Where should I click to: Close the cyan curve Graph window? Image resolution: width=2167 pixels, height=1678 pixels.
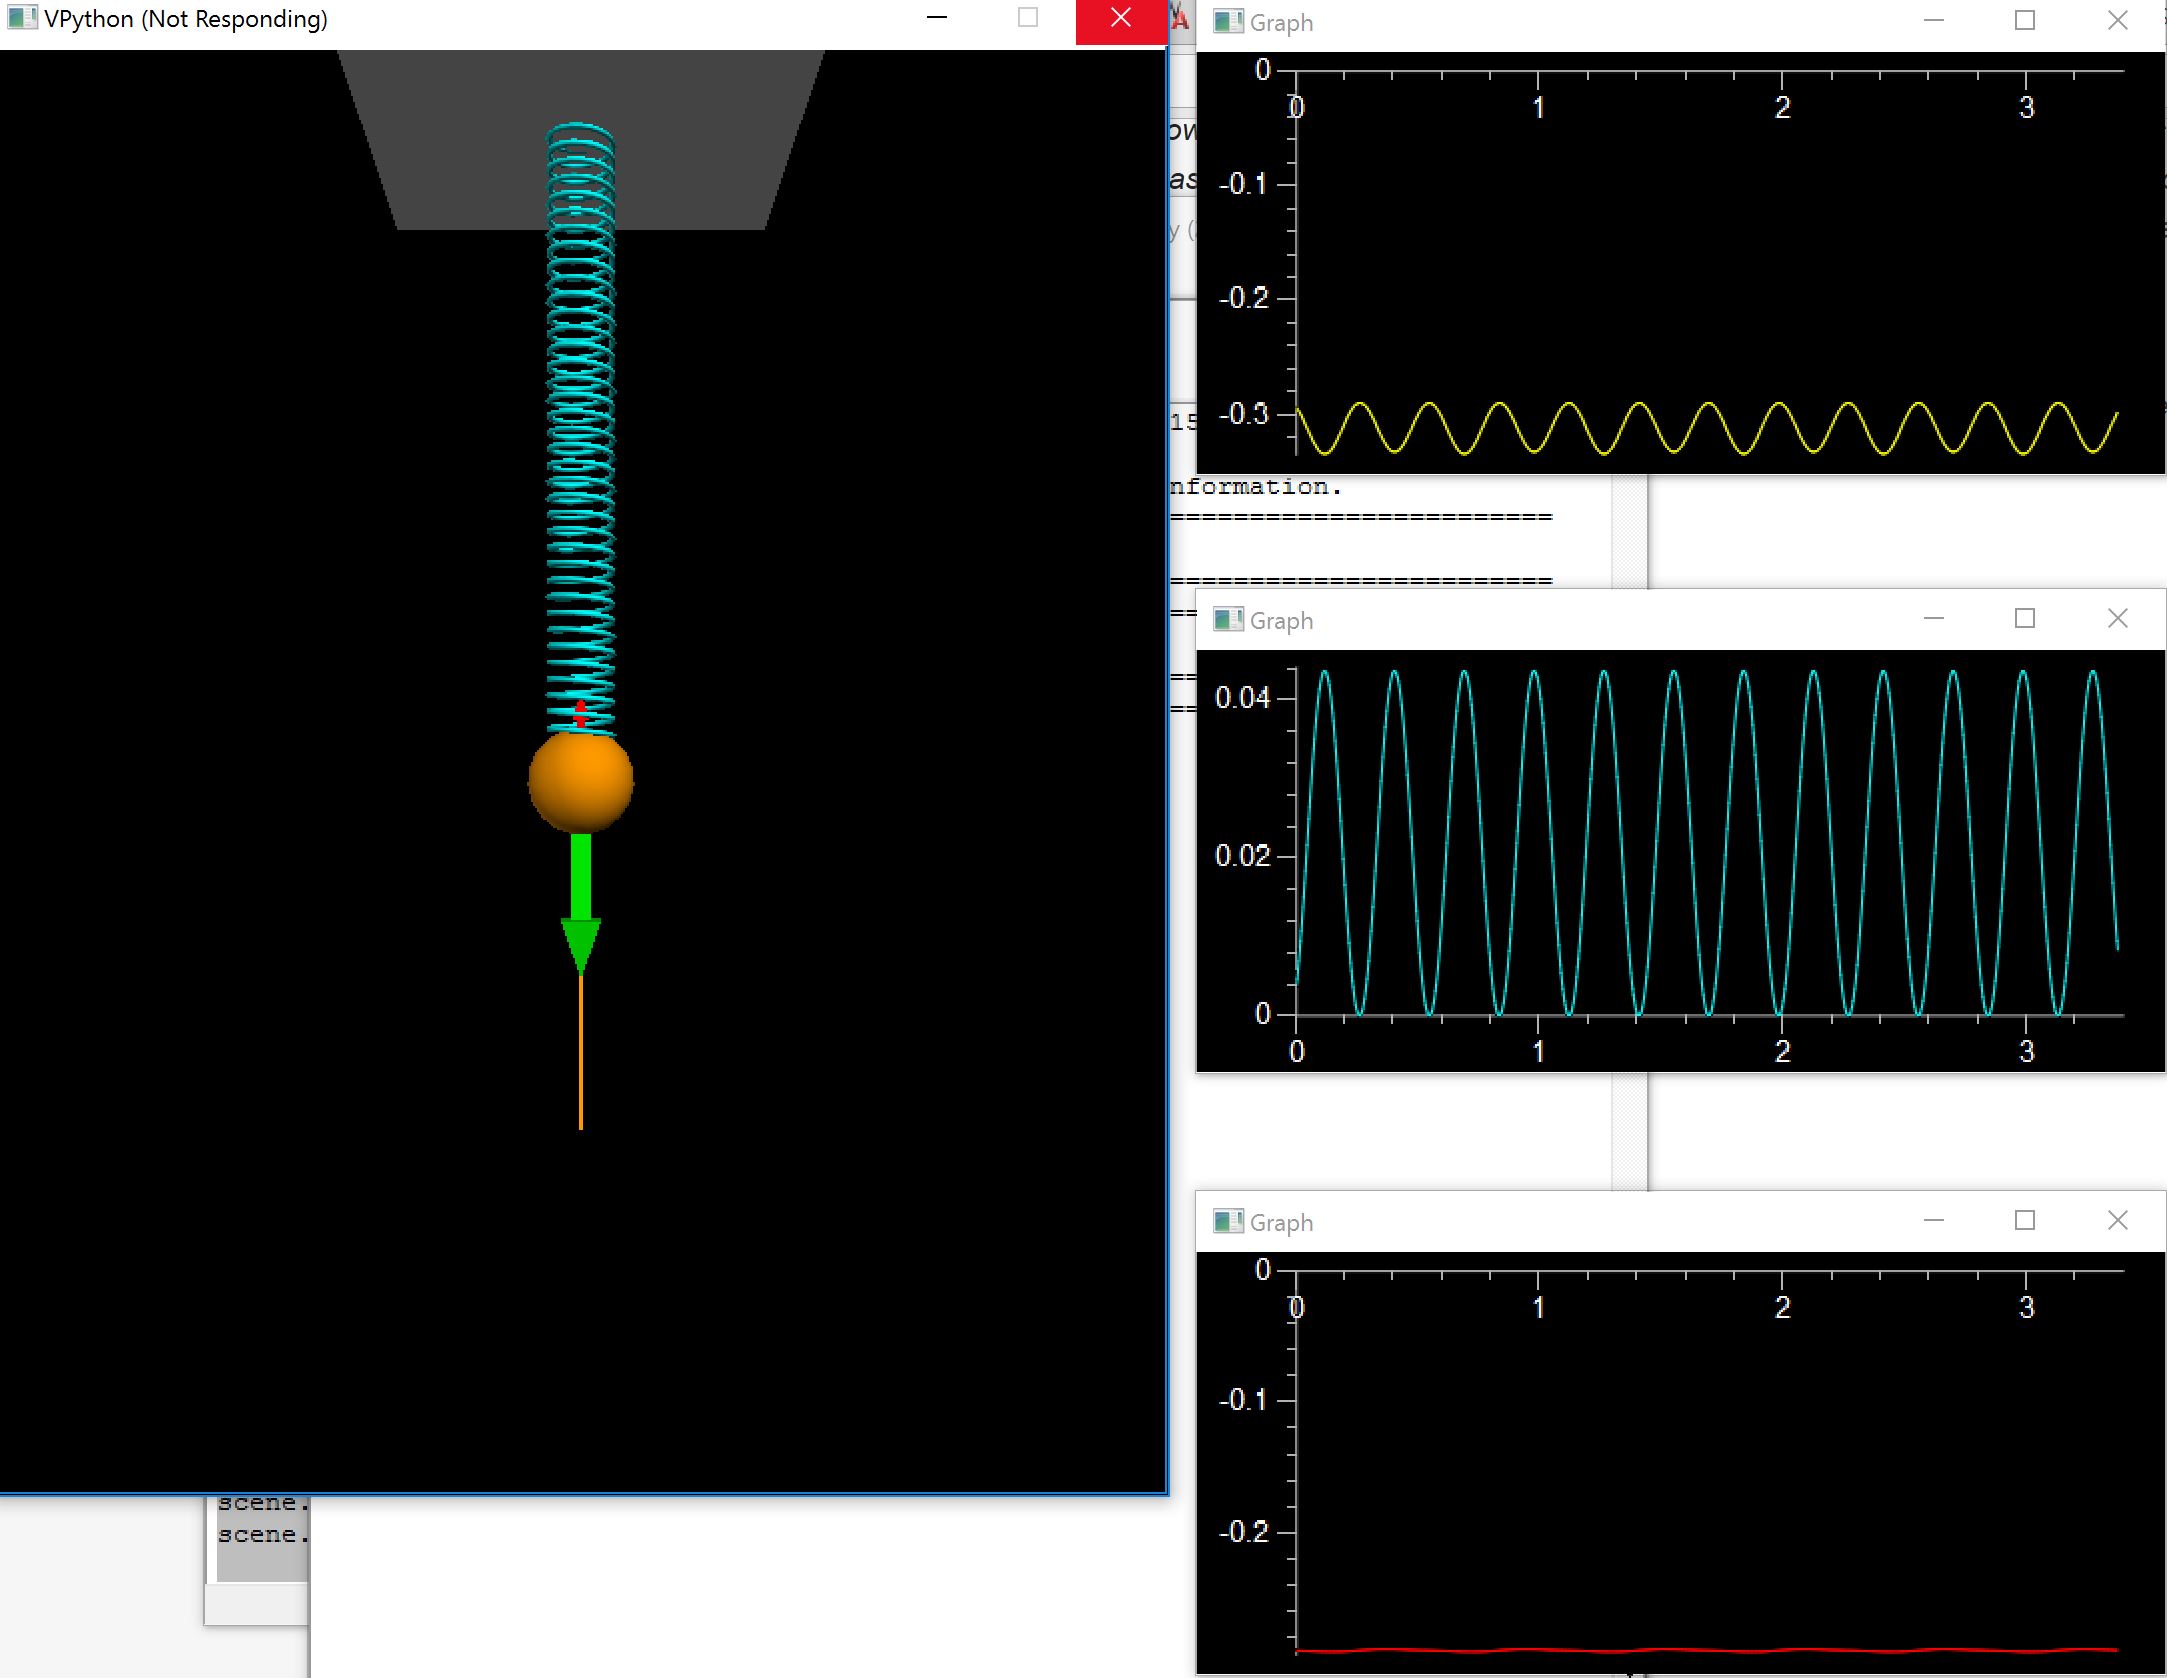pyautogui.click(x=2117, y=619)
